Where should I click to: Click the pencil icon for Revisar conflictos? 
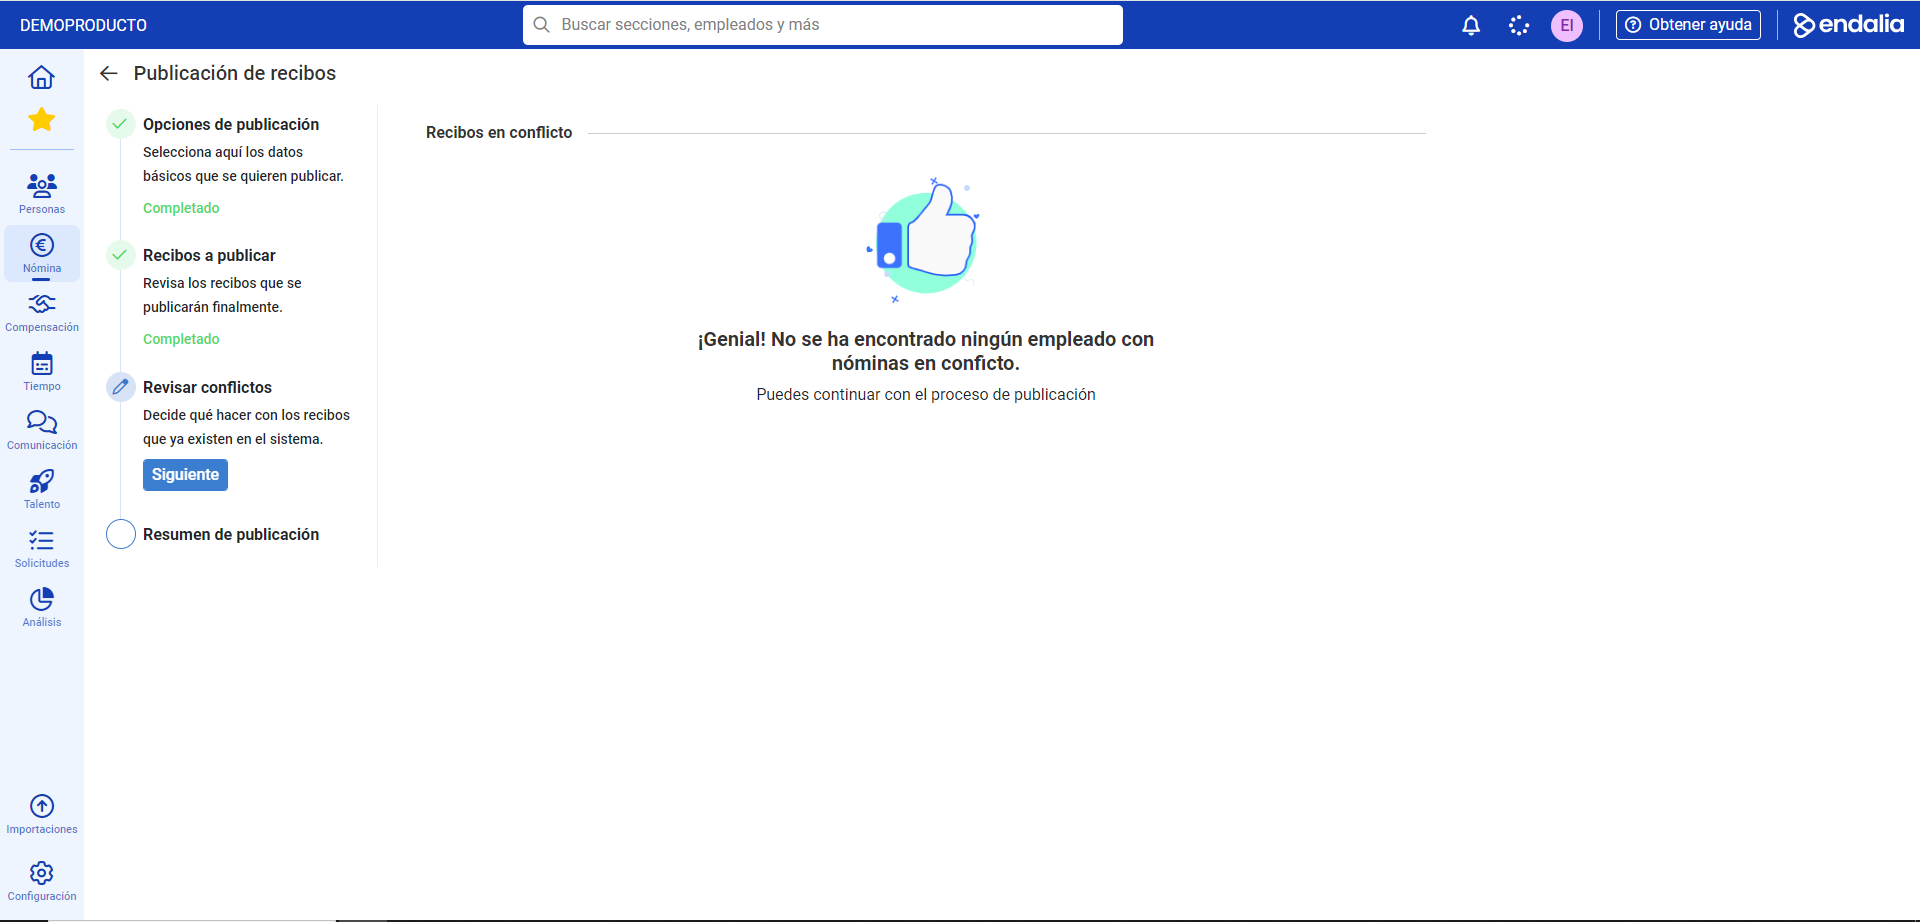(x=121, y=387)
